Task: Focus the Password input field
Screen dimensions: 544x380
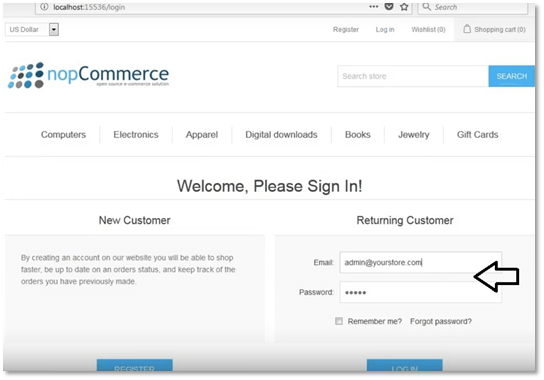Action: click(420, 292)
